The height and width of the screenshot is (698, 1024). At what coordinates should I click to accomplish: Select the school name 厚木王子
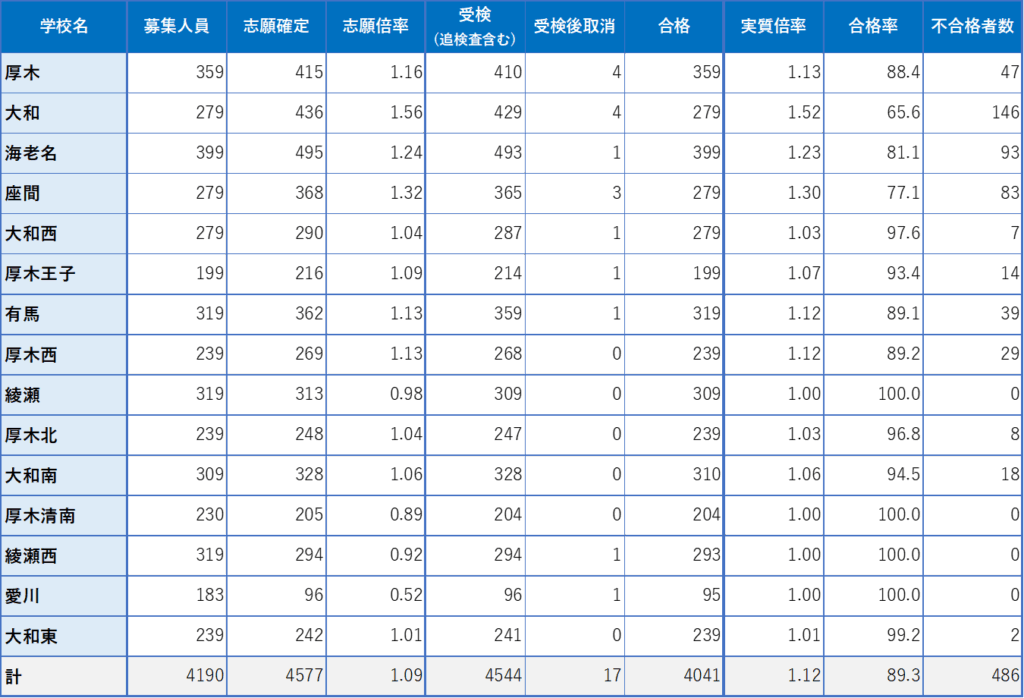pyautogui.click(x=40, y=274)
